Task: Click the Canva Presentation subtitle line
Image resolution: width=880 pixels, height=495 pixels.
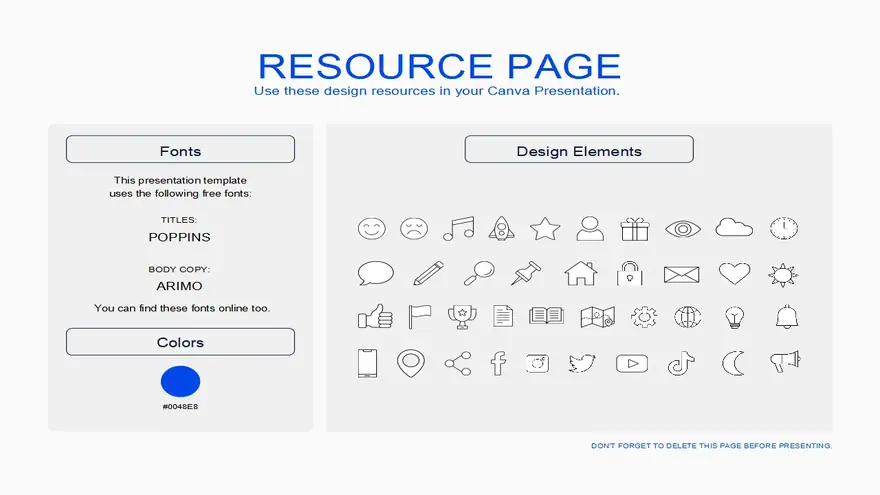Action: [x=437, y=91]
